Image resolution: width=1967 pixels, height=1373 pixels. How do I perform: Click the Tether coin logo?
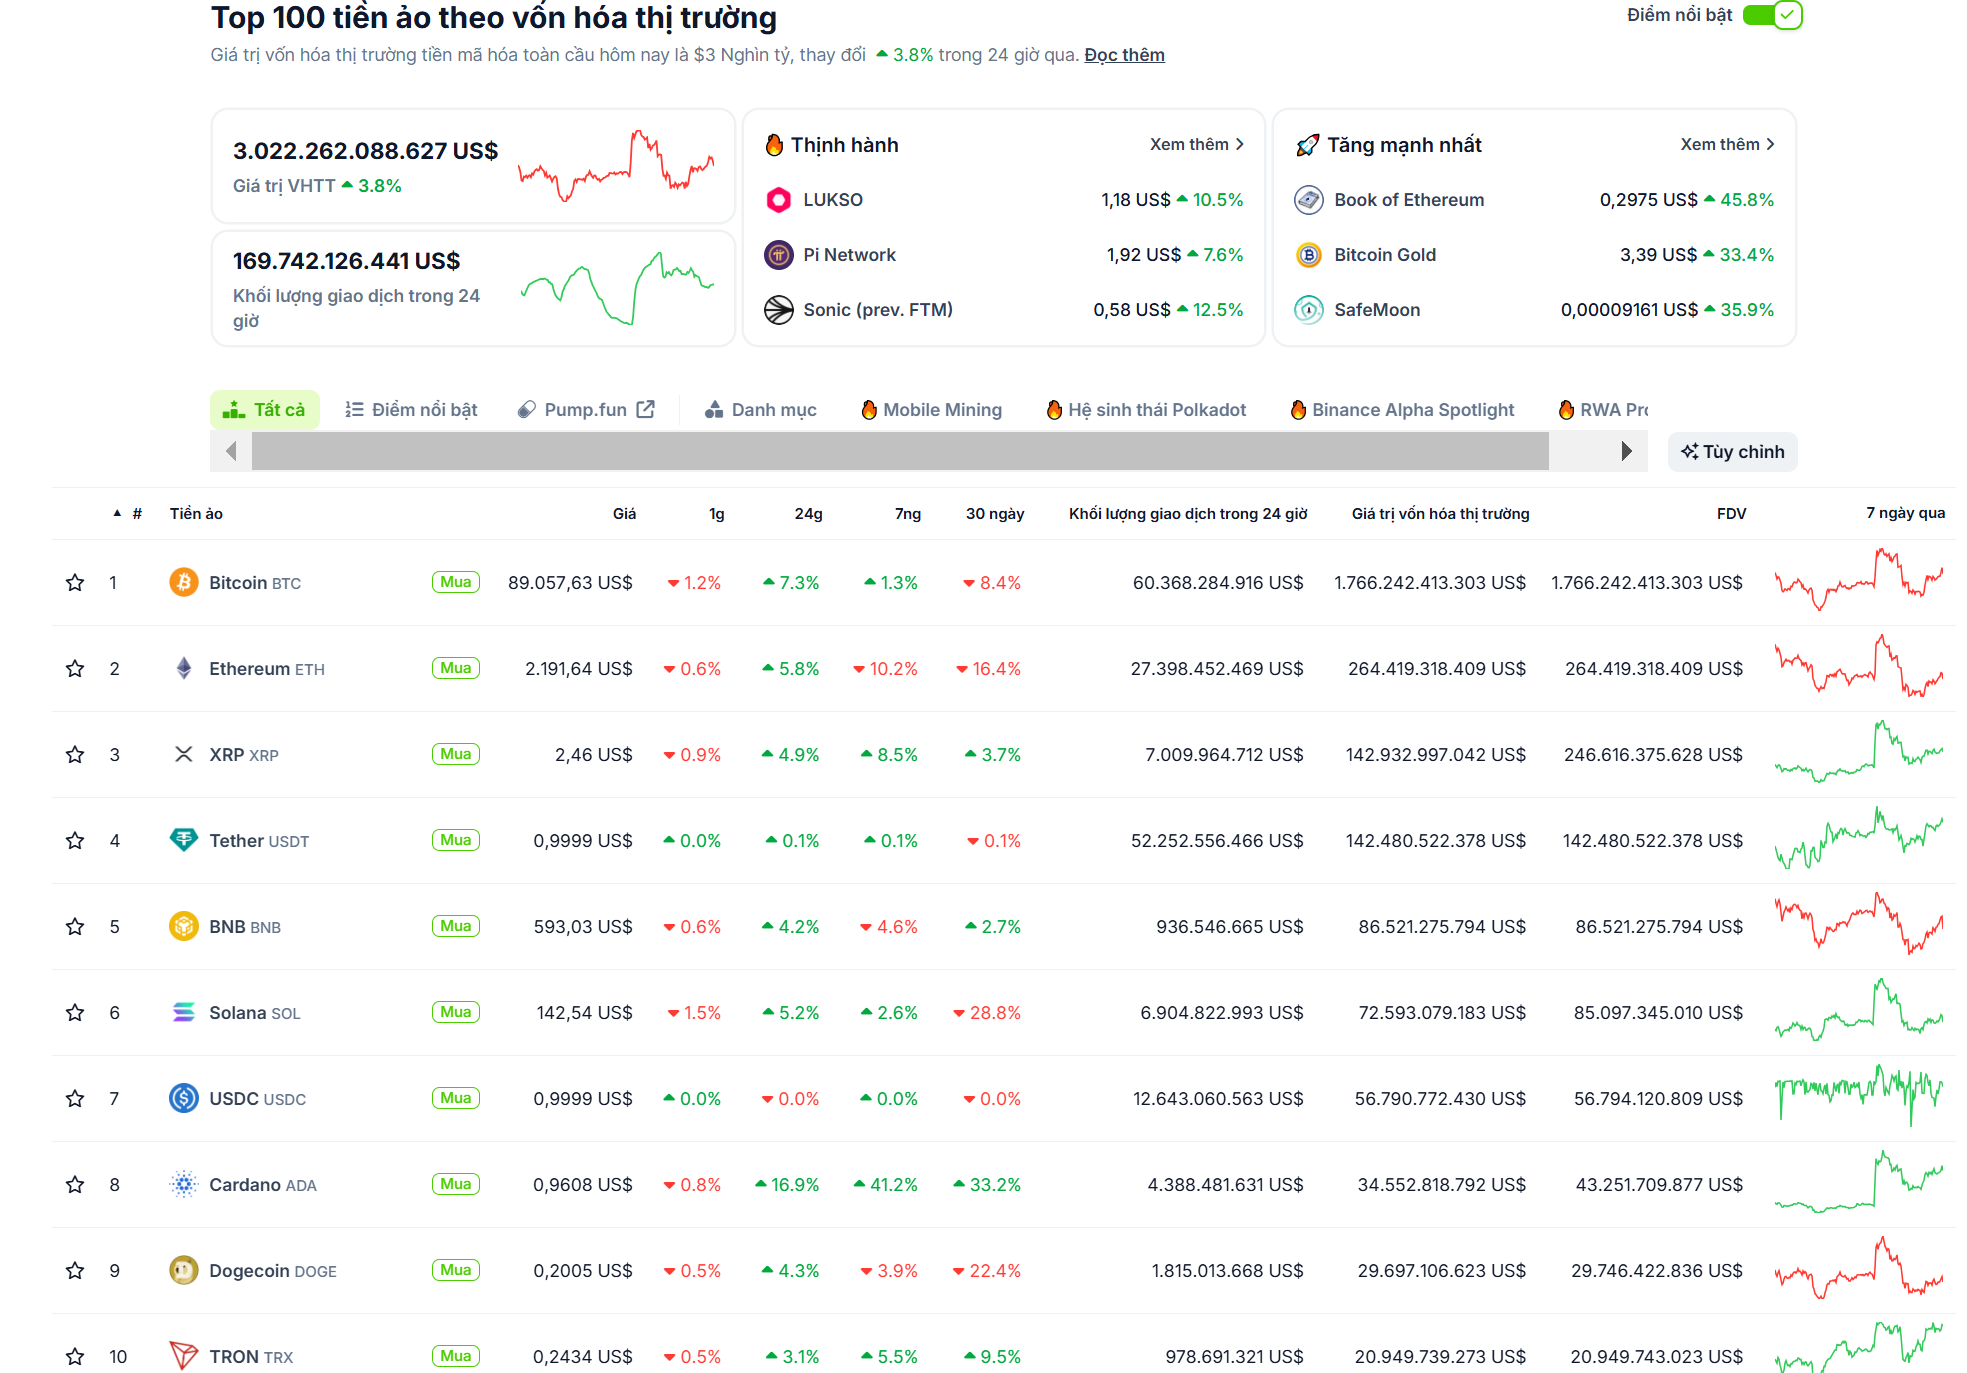[184, 840]
